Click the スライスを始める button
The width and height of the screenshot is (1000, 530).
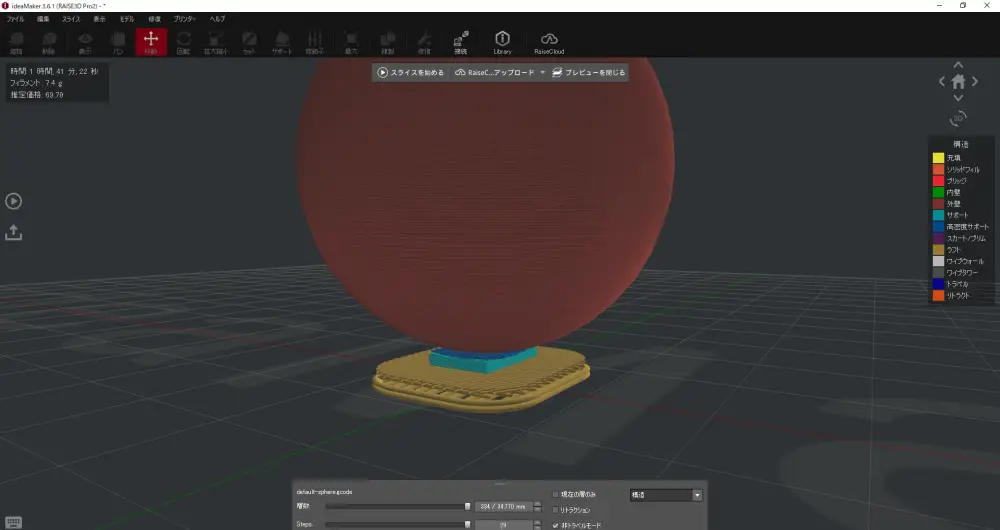click(410, 73)
